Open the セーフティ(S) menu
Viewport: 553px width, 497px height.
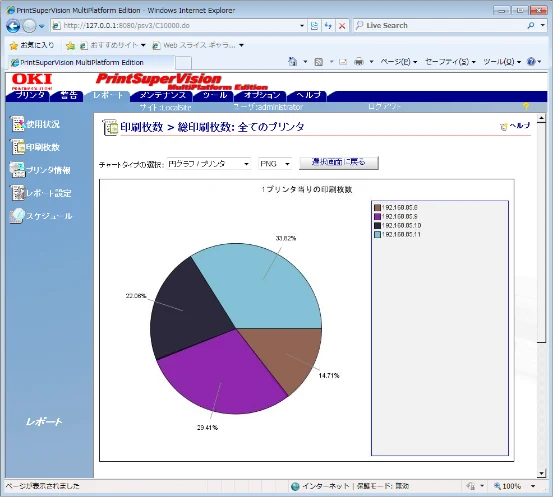pyautogui.click(x=450, y=62)
